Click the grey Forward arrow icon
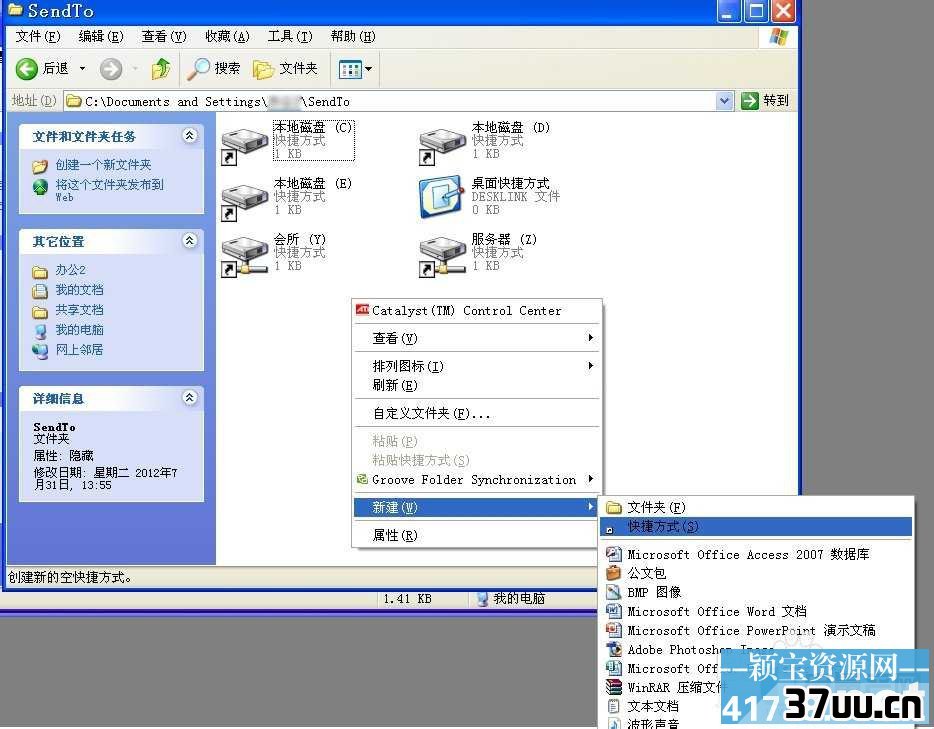The image size is (934, 729). (111, 69)
